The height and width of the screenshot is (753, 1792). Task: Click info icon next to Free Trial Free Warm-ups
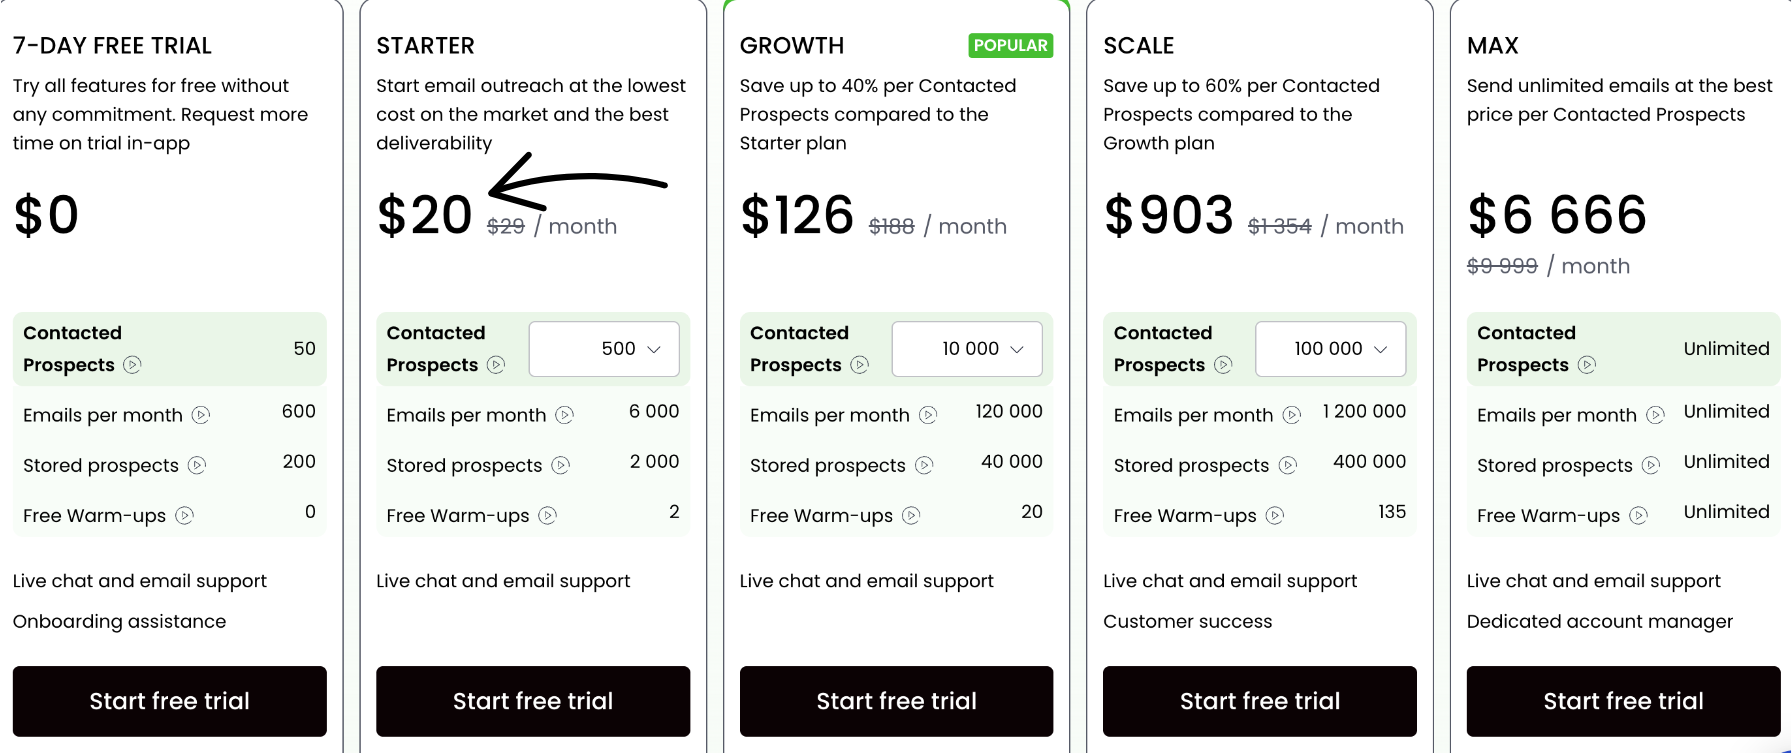184,516
